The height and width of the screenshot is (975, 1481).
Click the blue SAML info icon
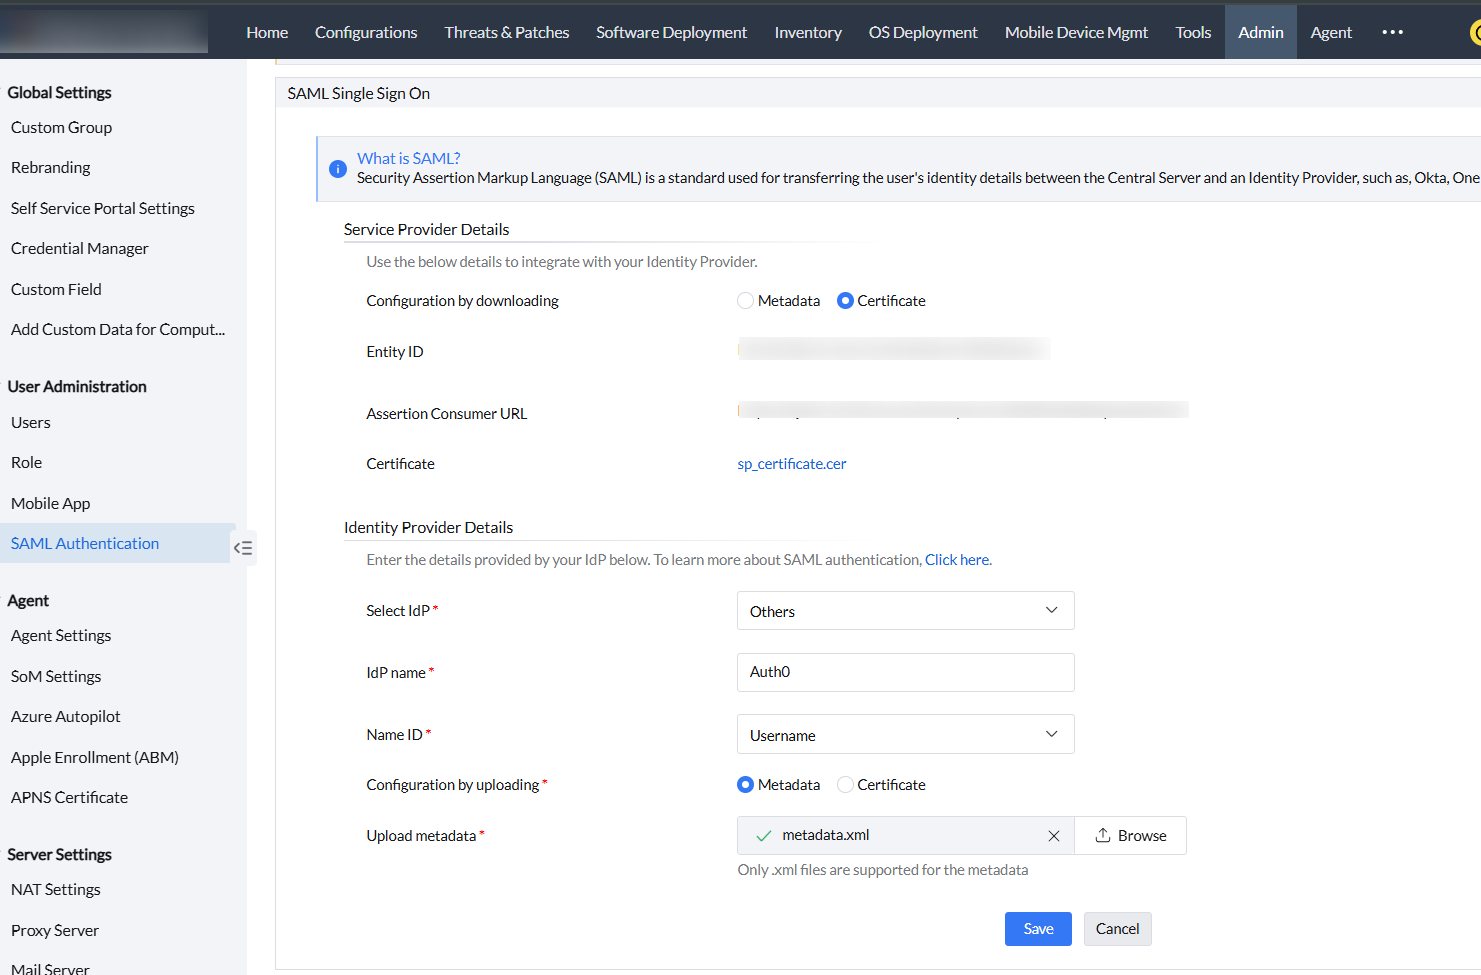(x=338, y=169)
